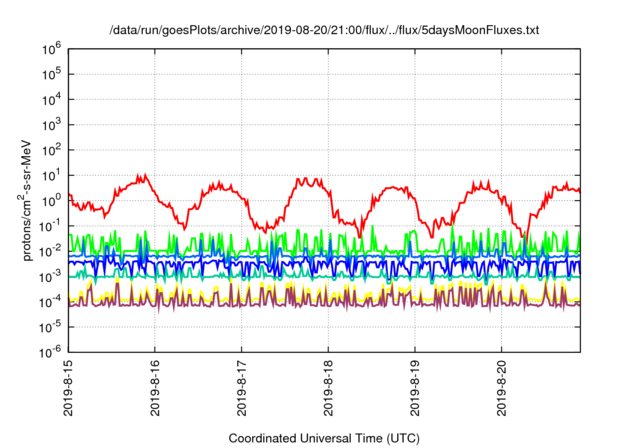Select the 10^3 y-axis tick label
Viewport: 640px width, 448px height.
pyautogui.click(x=52, y=126)
